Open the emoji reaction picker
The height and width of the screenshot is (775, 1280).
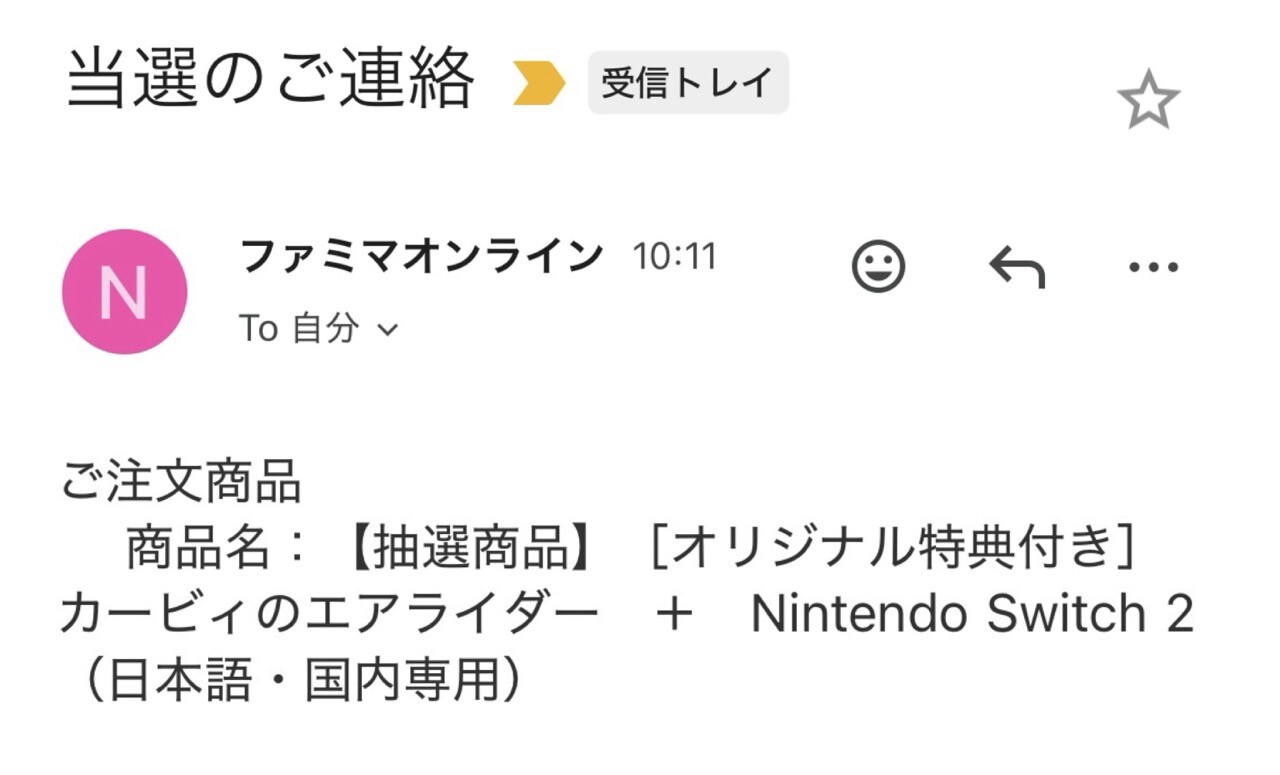click(x=878, y=266)
